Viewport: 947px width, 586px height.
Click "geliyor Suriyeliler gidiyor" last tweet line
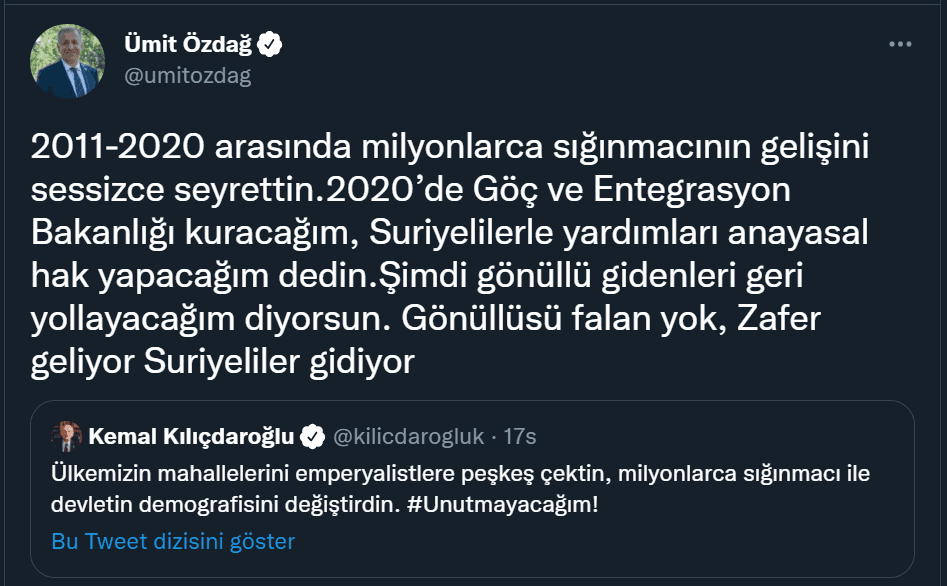(x=222, y=361)
